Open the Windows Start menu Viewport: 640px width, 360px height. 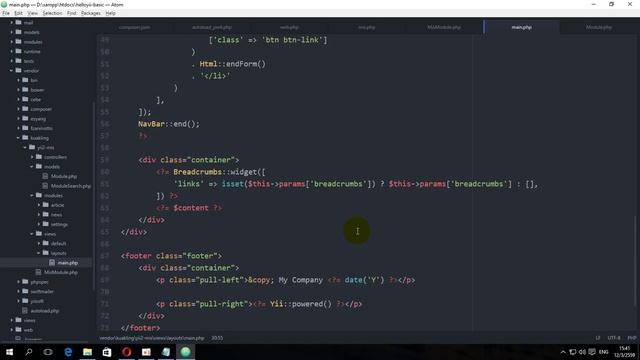tap(9, 352)
